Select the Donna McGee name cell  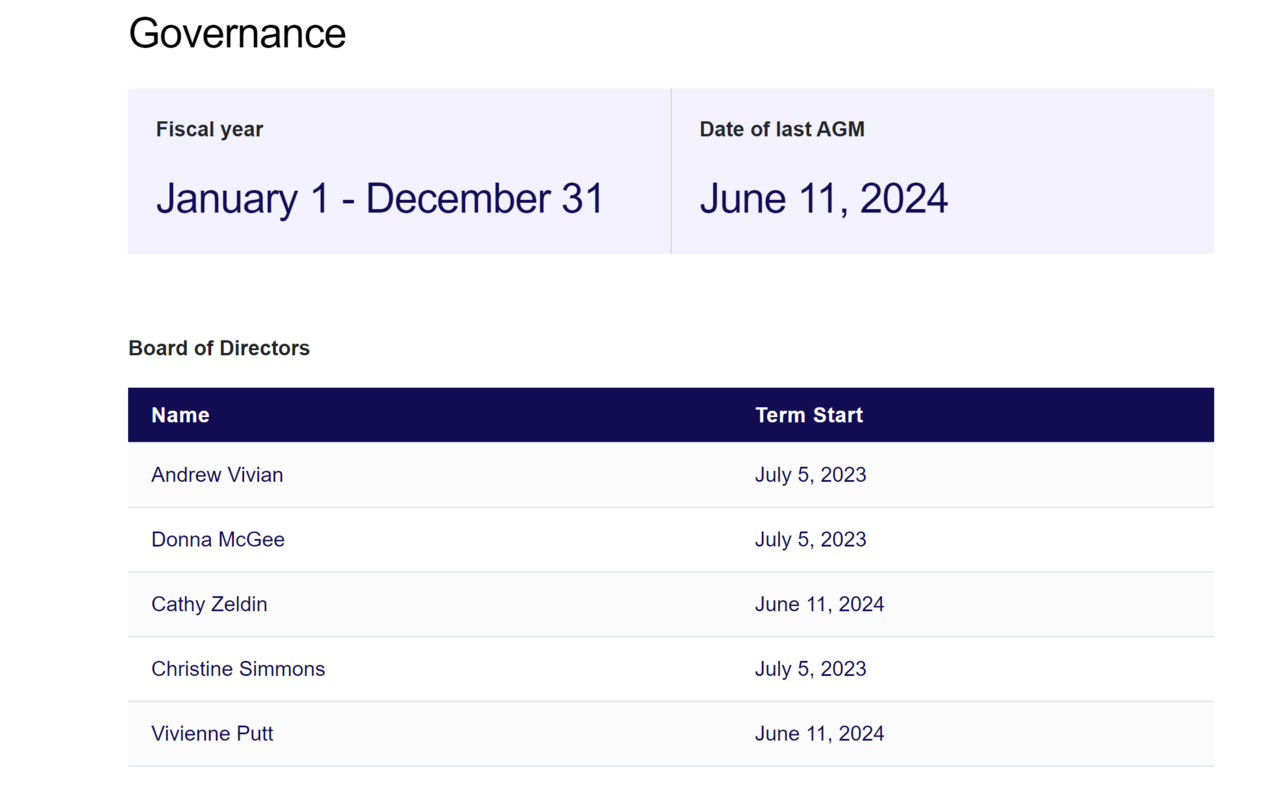coord(218,540)
